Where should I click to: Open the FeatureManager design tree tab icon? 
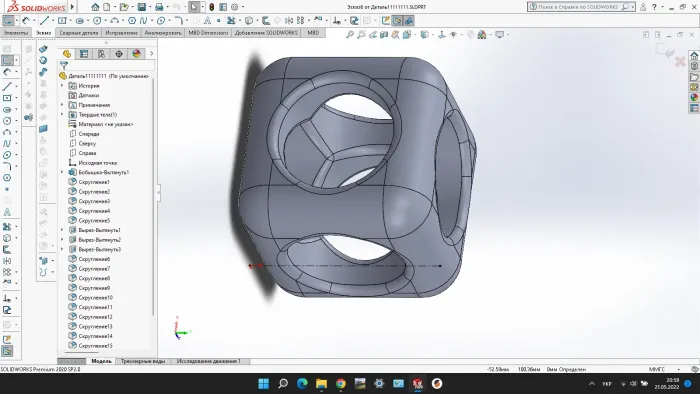(x=67, y=54)
